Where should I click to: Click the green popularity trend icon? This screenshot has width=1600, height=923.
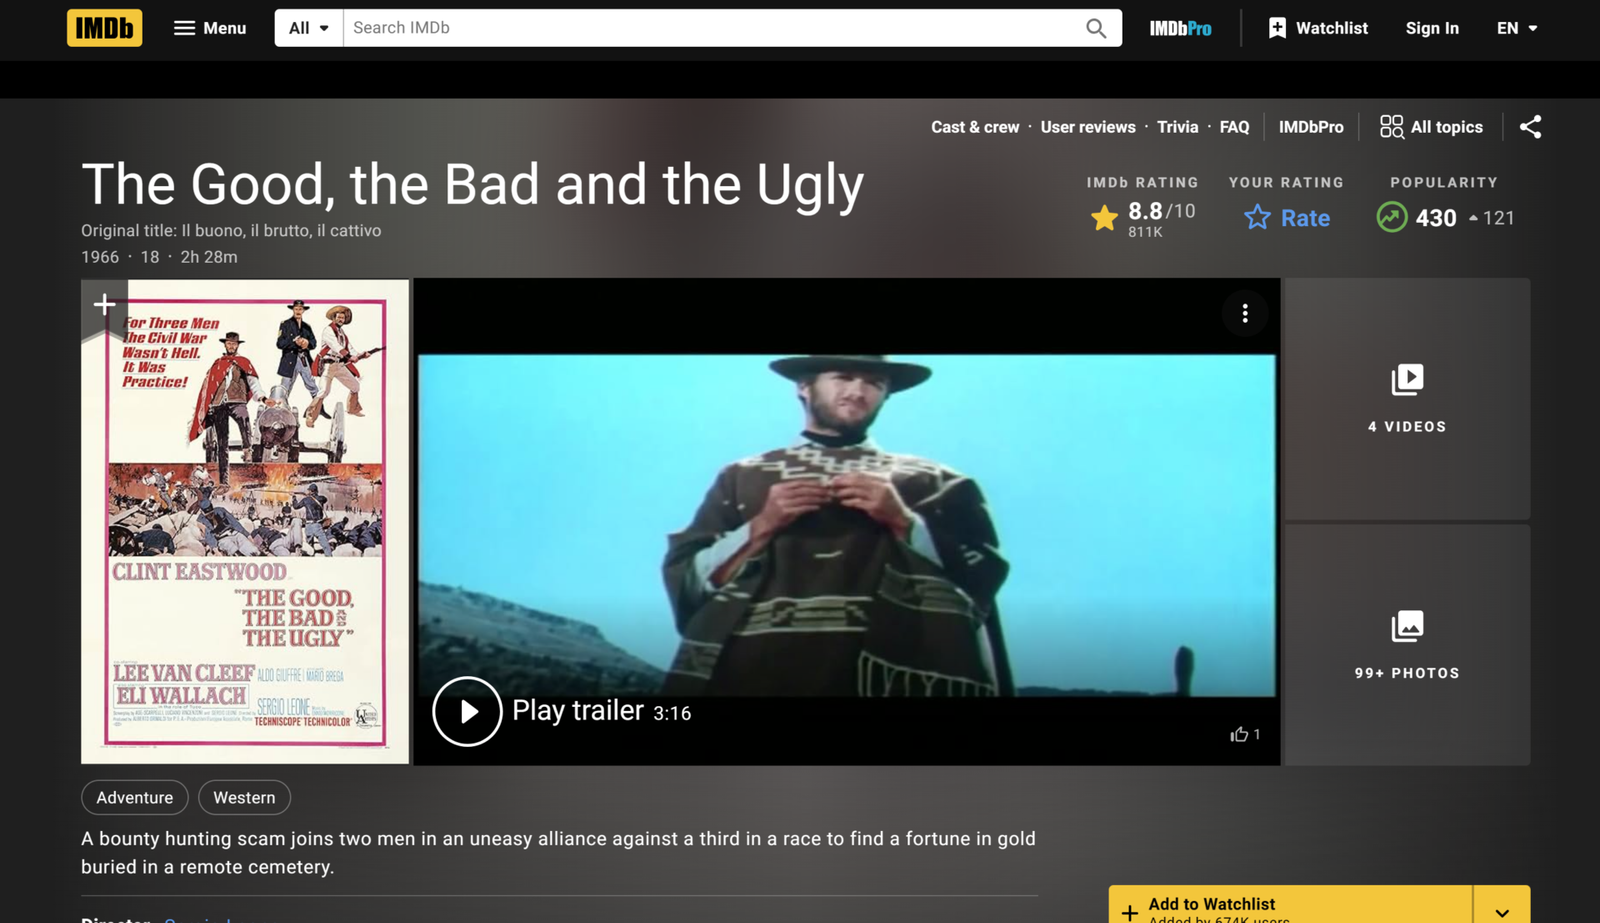(x=1391, y=217)
